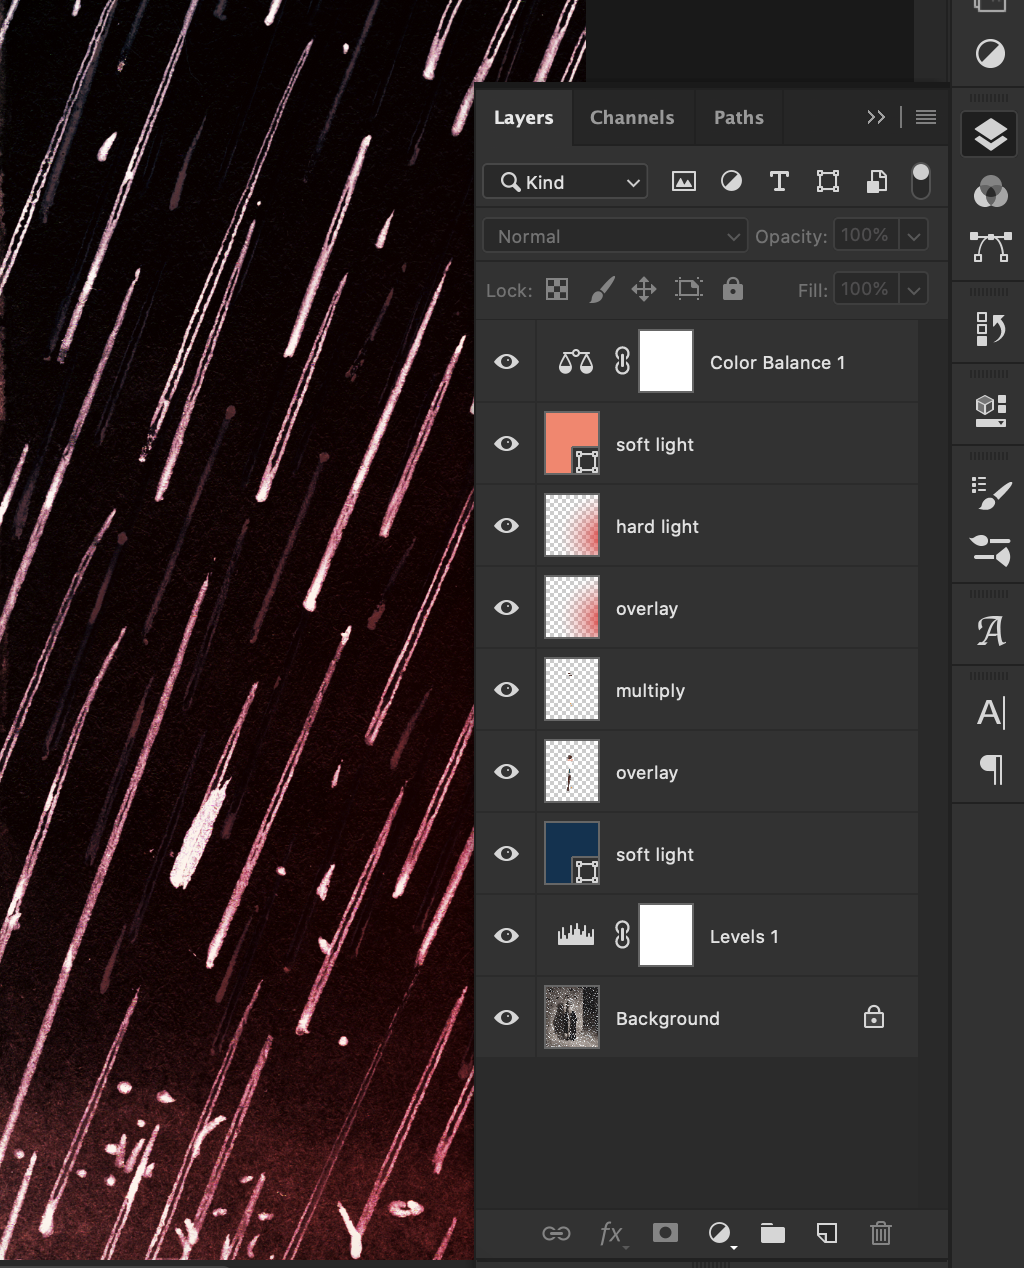Hide overlay layer just below multiply
This screenshot has height=1268, width=1024.
507,771
